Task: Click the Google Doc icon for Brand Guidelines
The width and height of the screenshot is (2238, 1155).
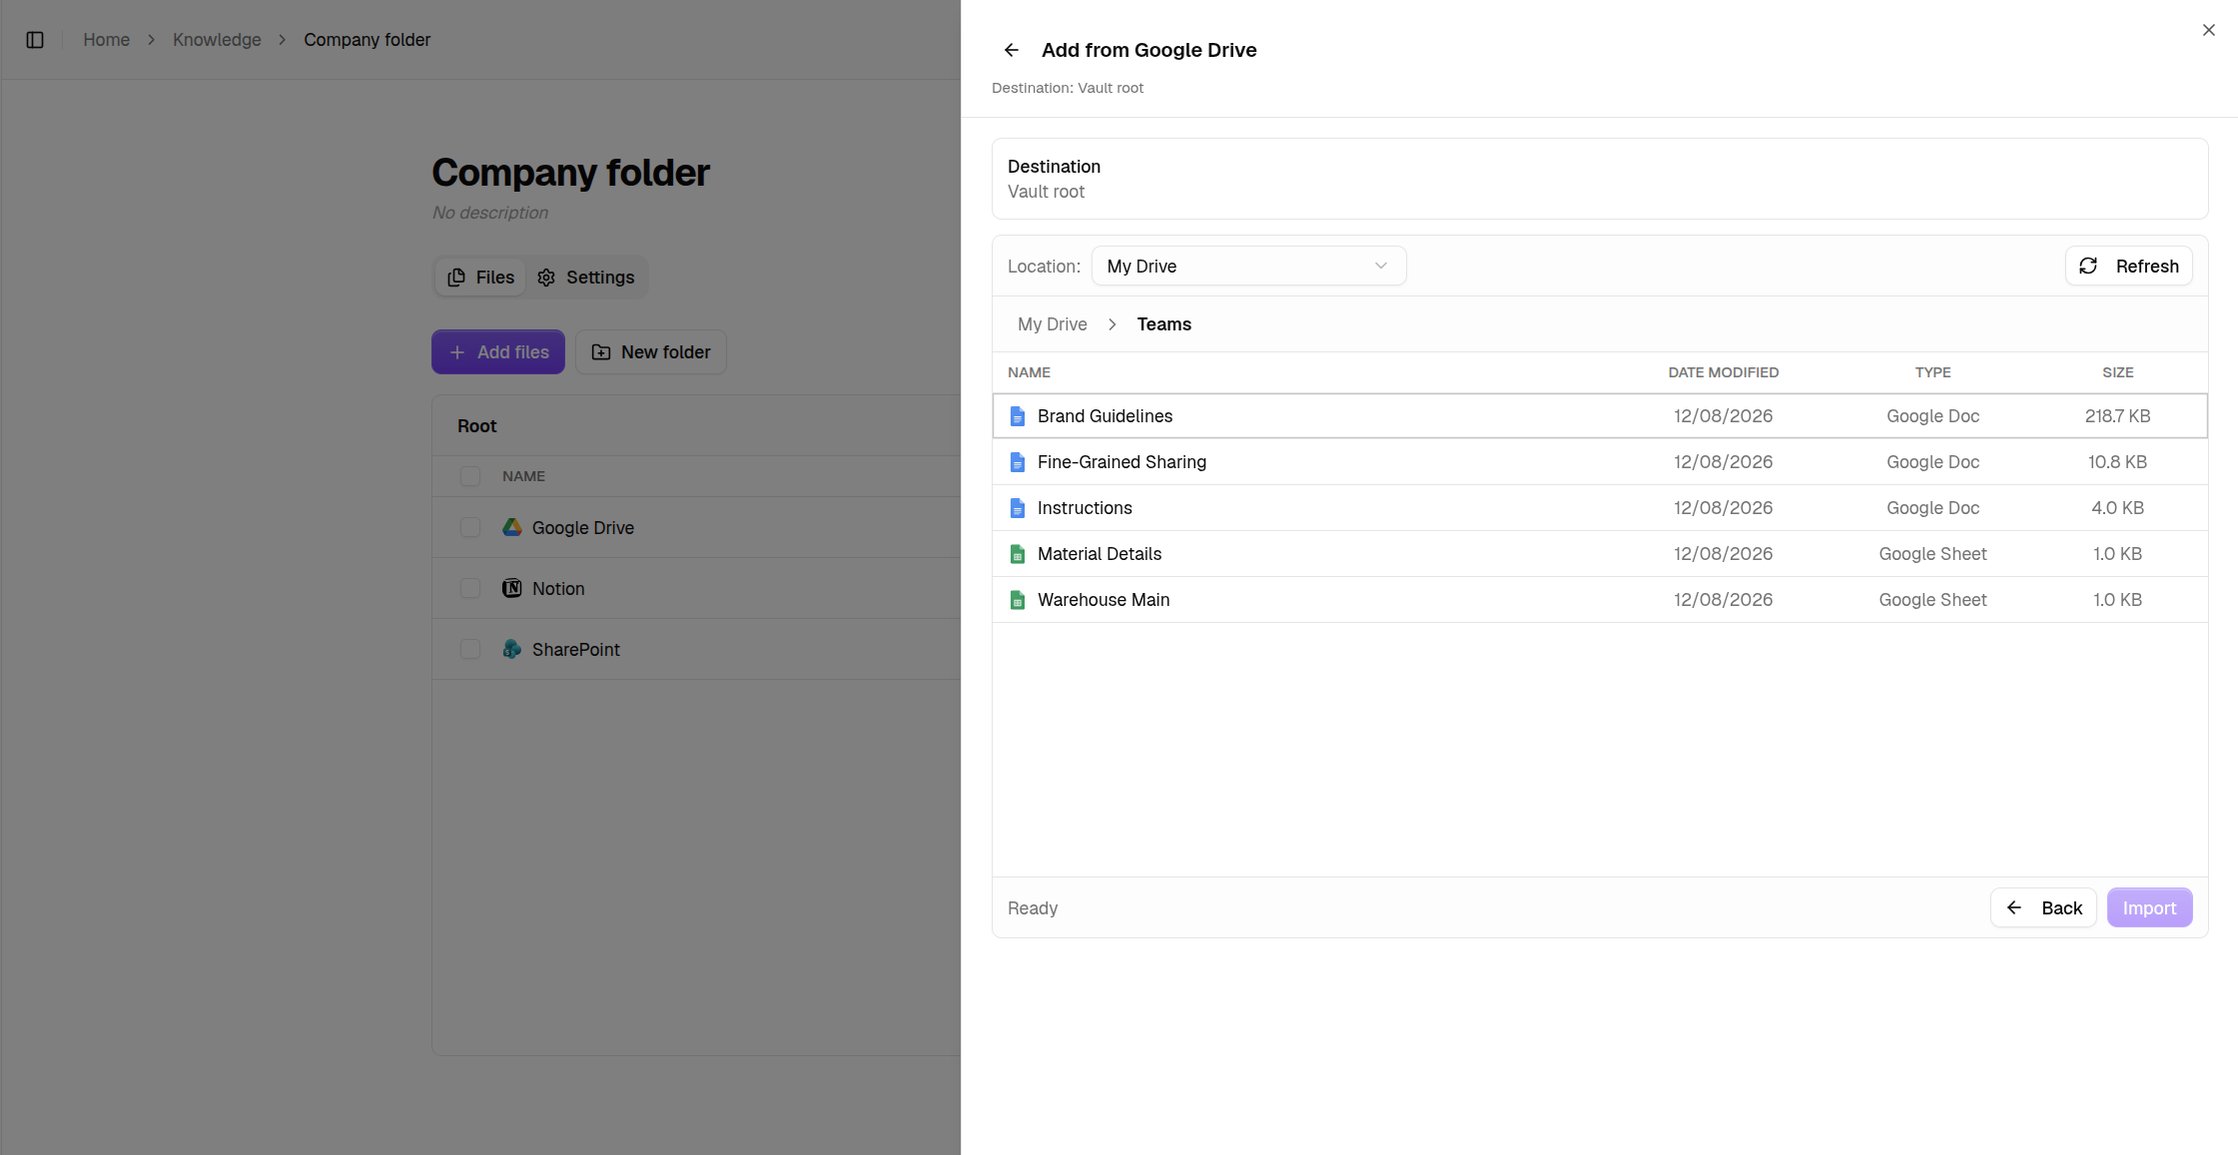Action: point(1017,416)
